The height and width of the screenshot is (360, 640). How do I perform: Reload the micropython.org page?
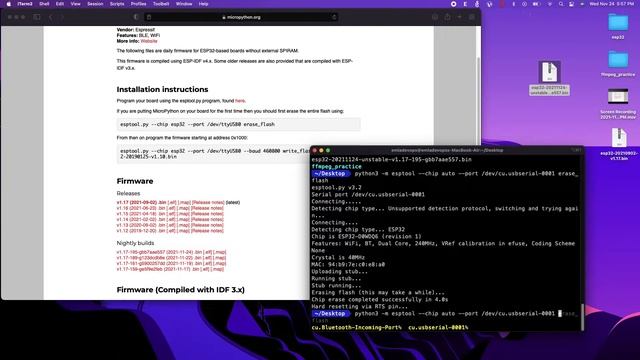coord(334,17)
